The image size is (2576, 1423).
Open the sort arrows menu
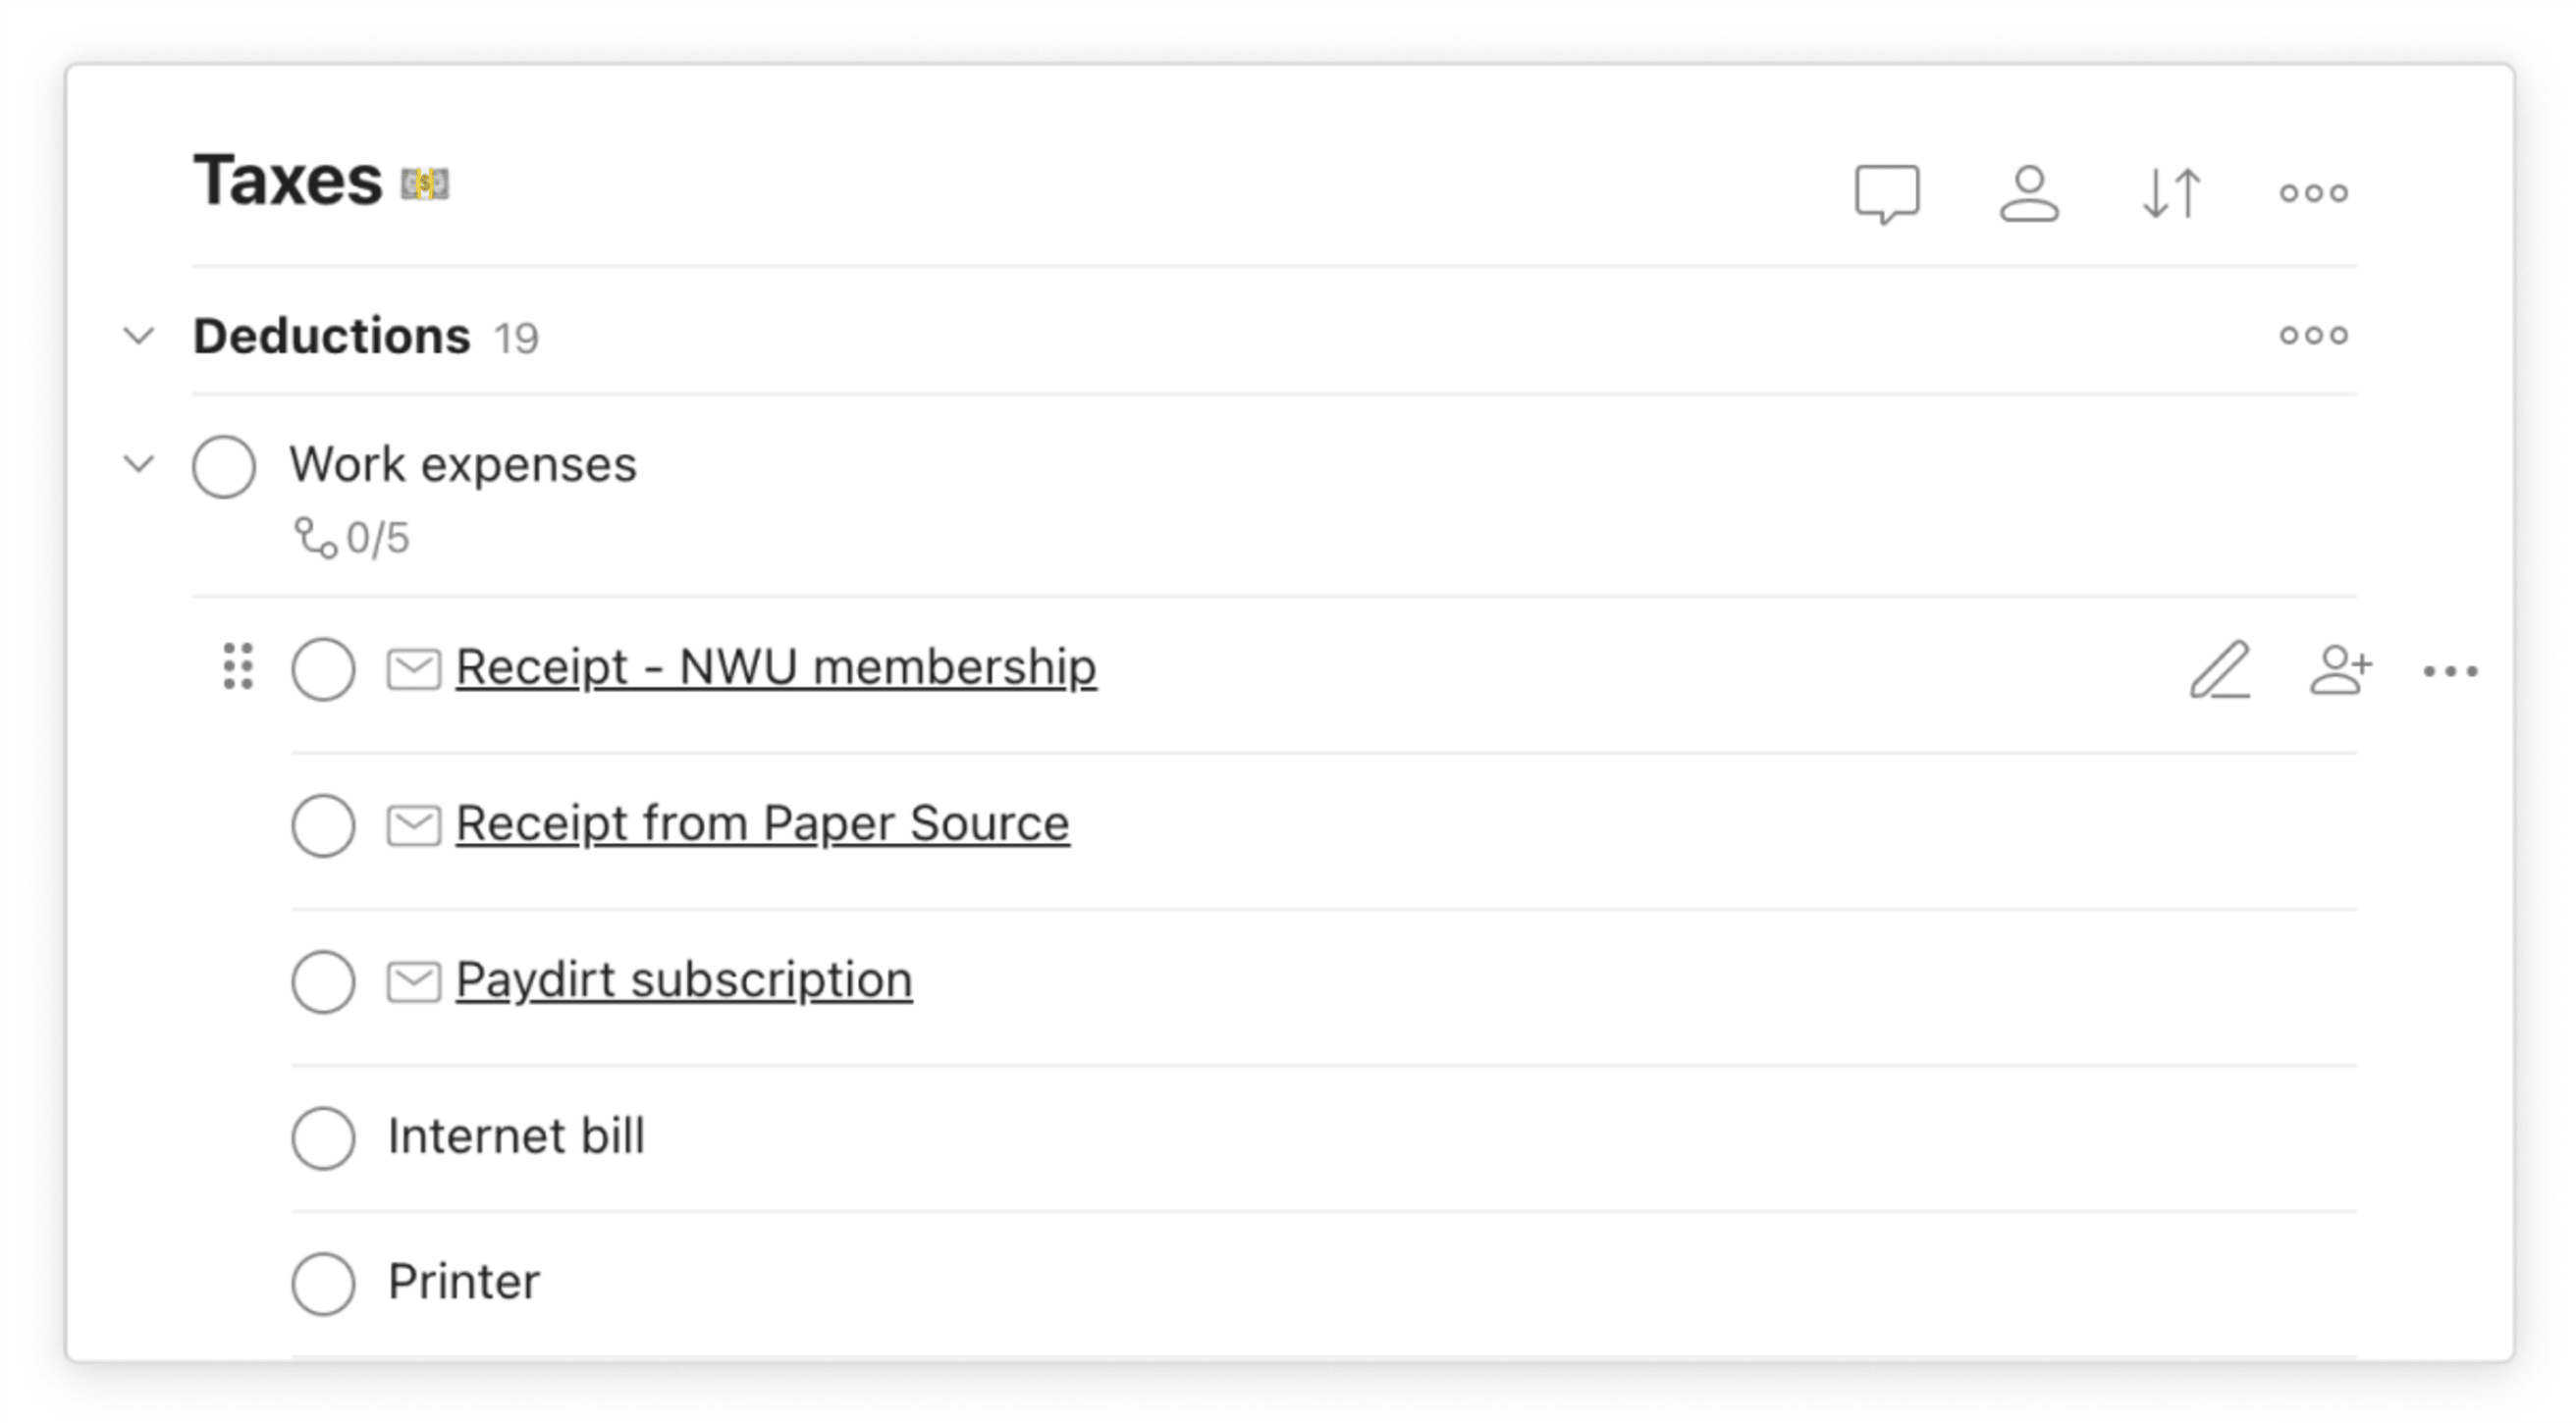(2172, 193)
